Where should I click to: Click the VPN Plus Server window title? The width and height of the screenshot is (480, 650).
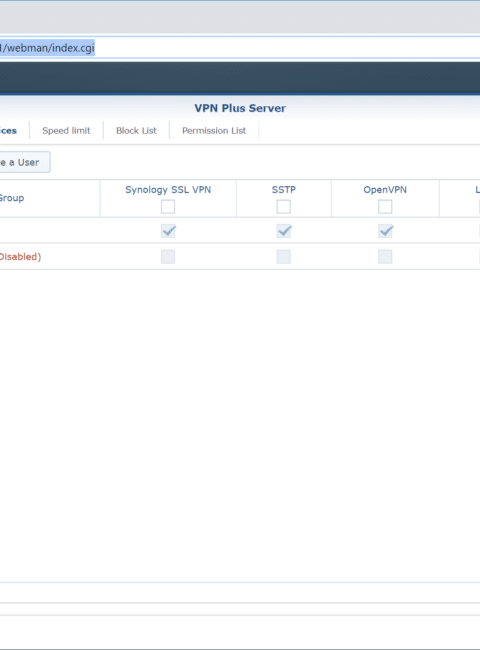point(240,108)
